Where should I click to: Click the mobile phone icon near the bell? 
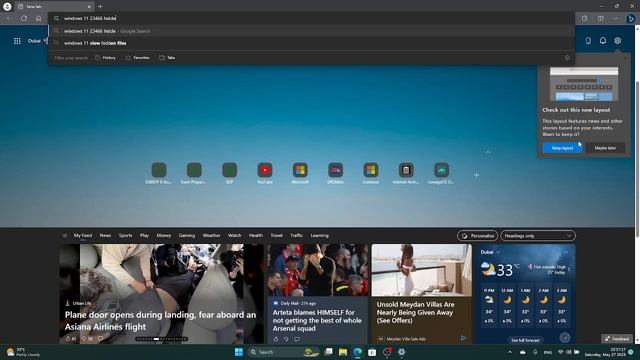pos(588,40)
